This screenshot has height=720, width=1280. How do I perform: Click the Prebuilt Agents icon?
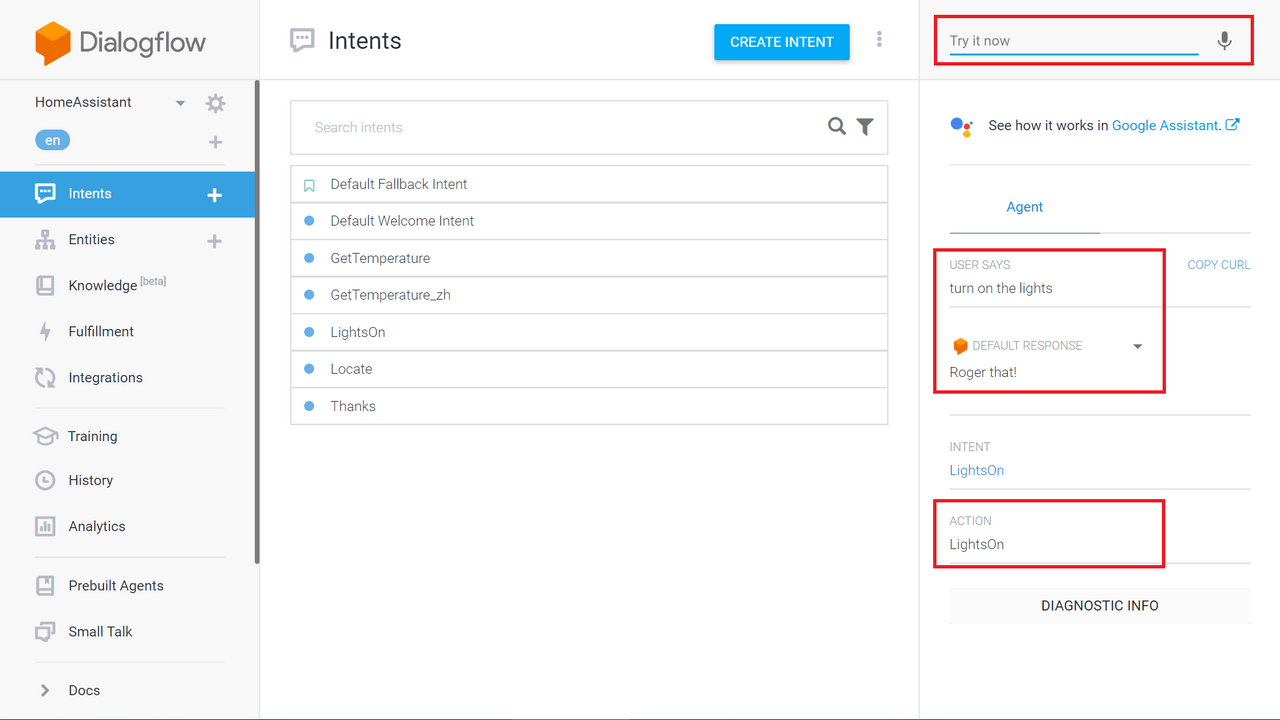[x=45, y=586]
